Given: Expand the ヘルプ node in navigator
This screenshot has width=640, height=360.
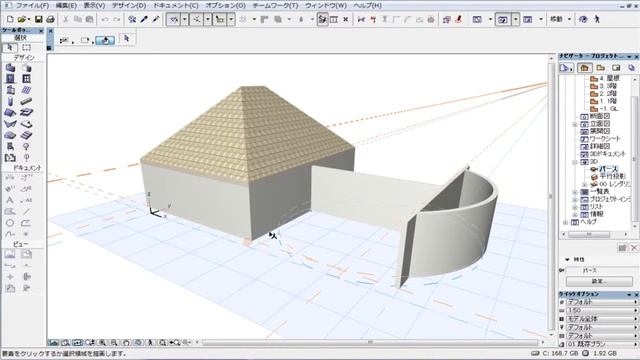Looking at the screenshot, I should tap(565, 222).
